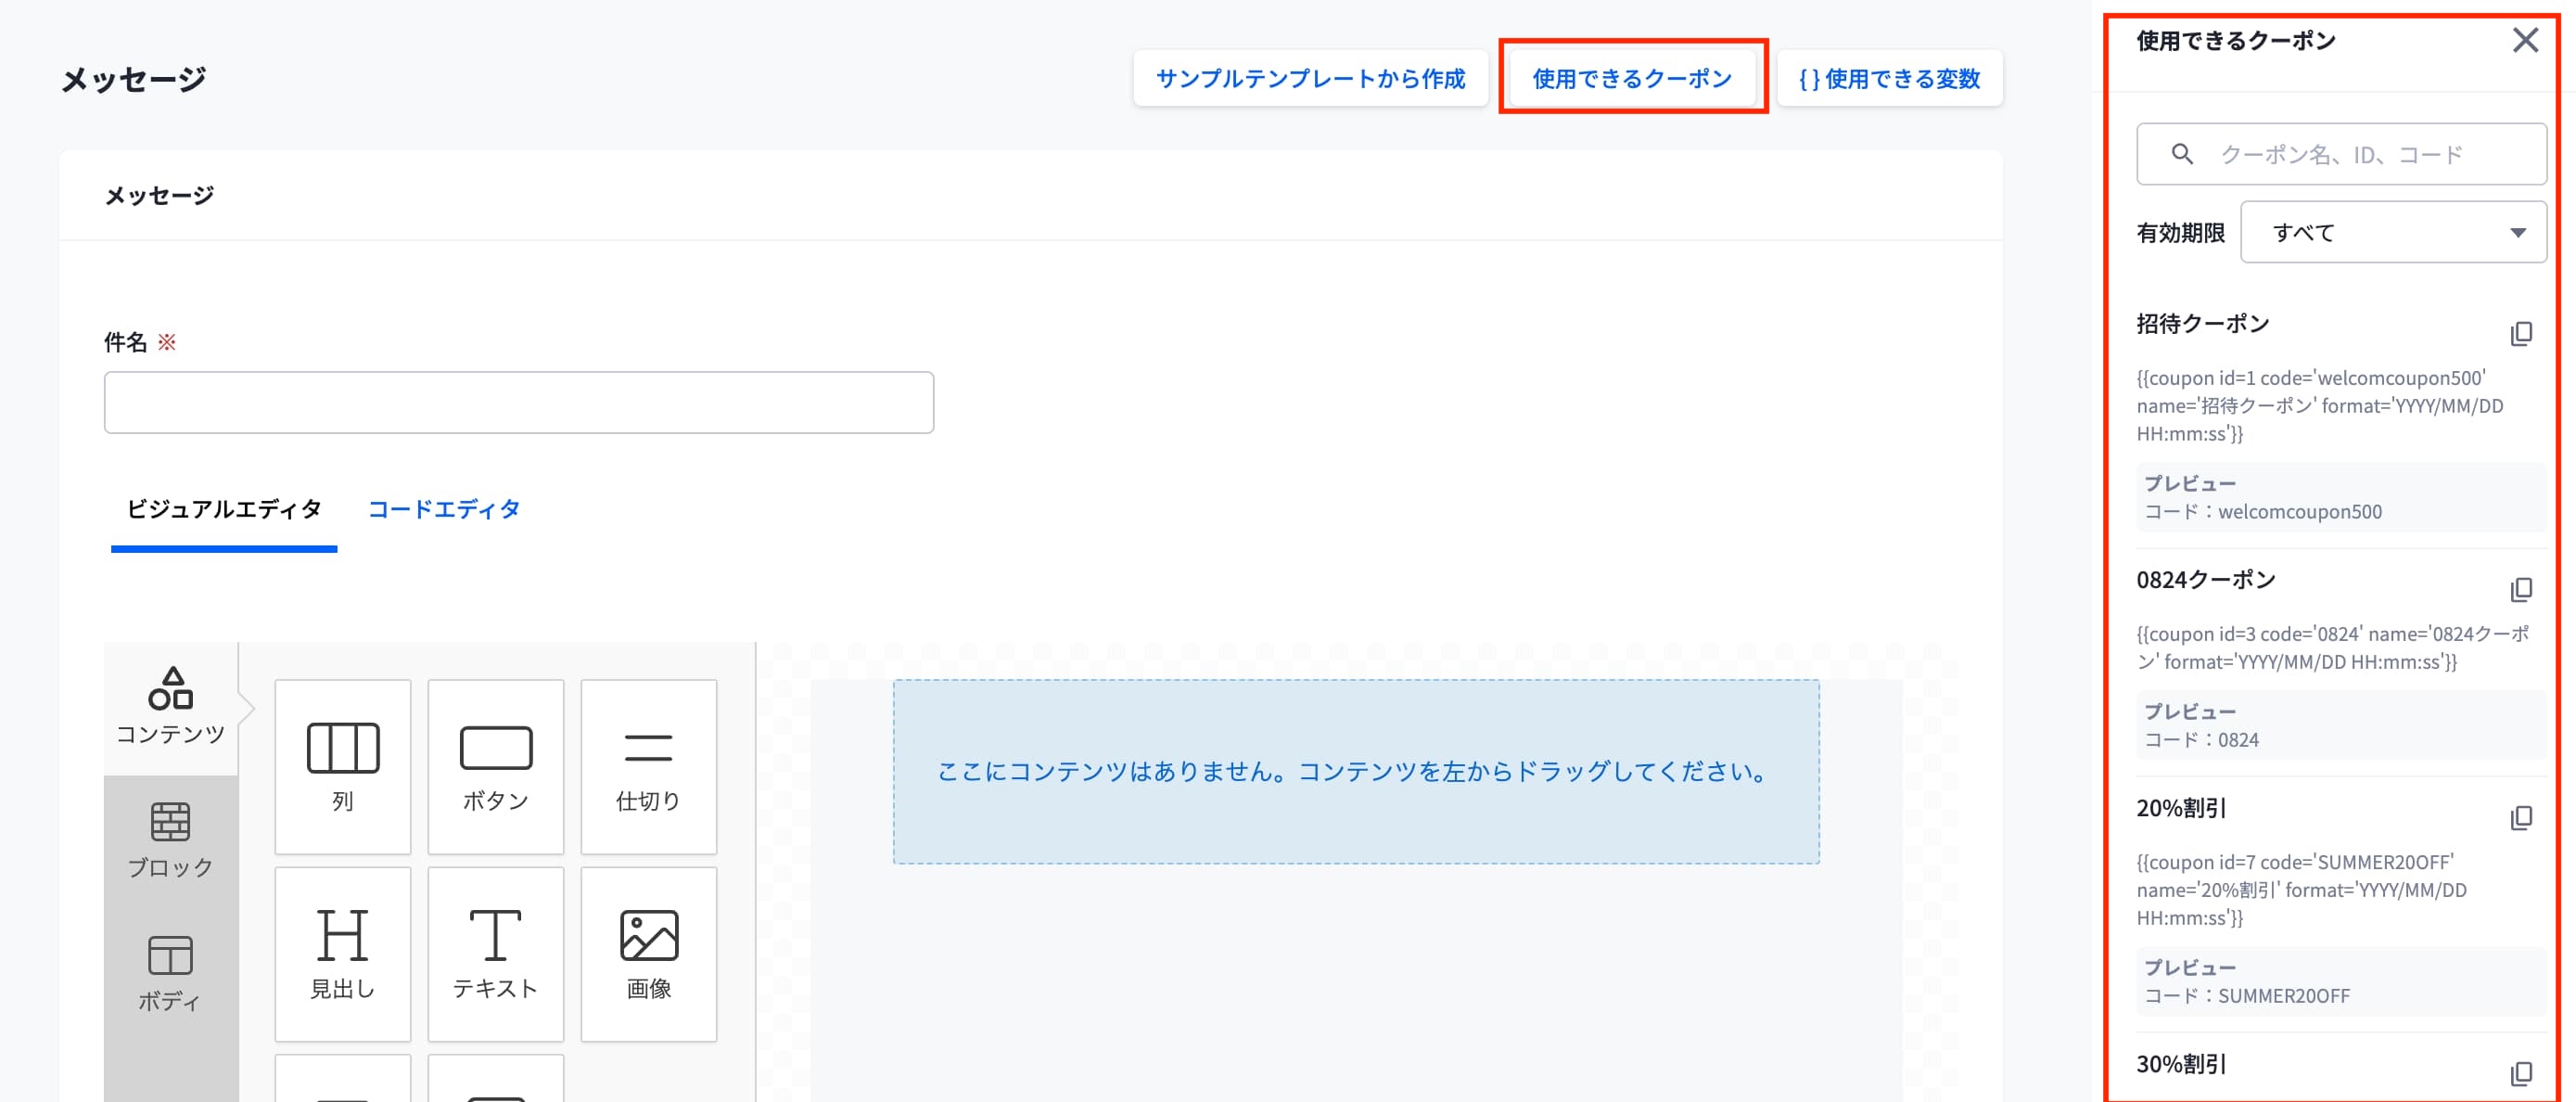Close the 使用できるクーポン panel

click(2525, 41)
